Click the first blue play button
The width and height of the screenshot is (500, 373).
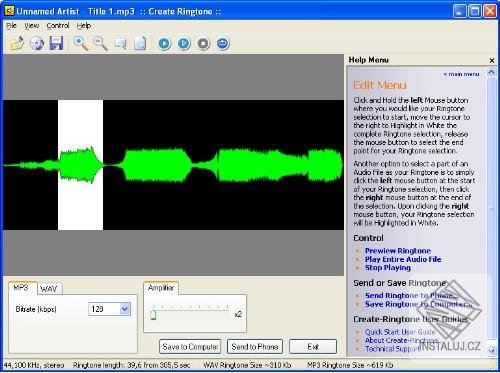coord(164,44)
